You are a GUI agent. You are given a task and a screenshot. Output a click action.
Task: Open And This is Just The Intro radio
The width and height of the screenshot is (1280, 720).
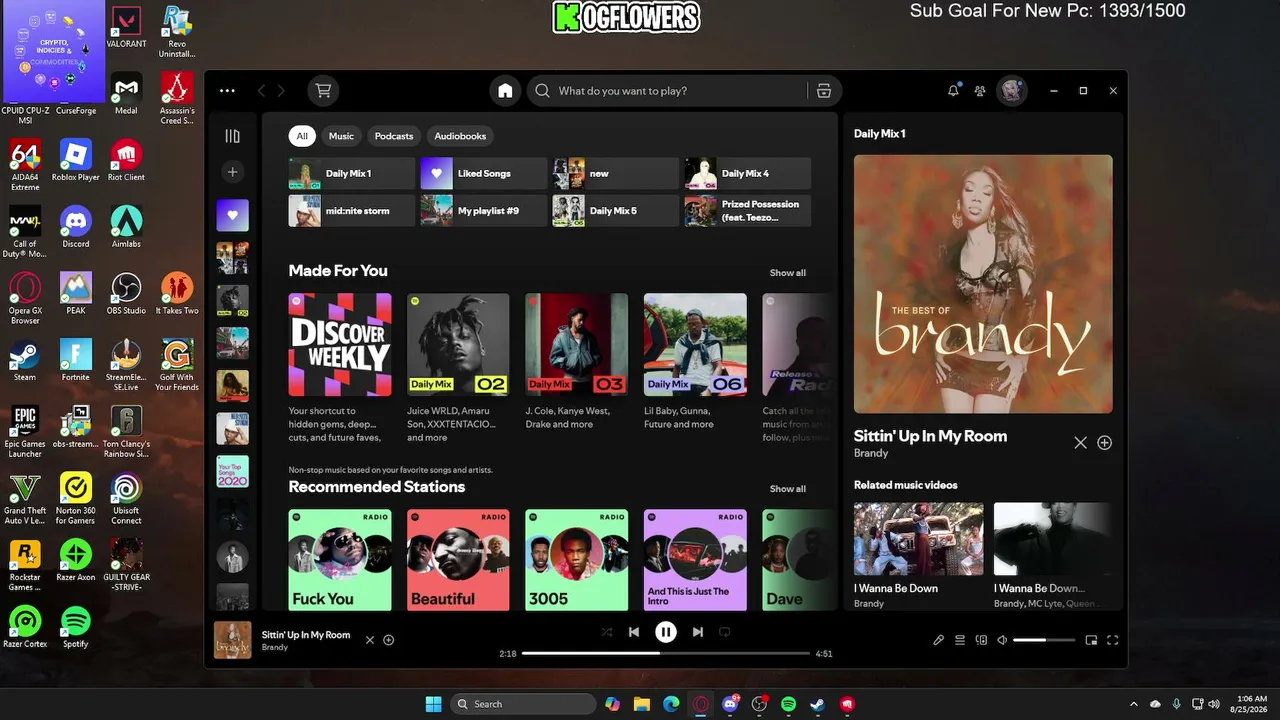(x=695, y=559)
